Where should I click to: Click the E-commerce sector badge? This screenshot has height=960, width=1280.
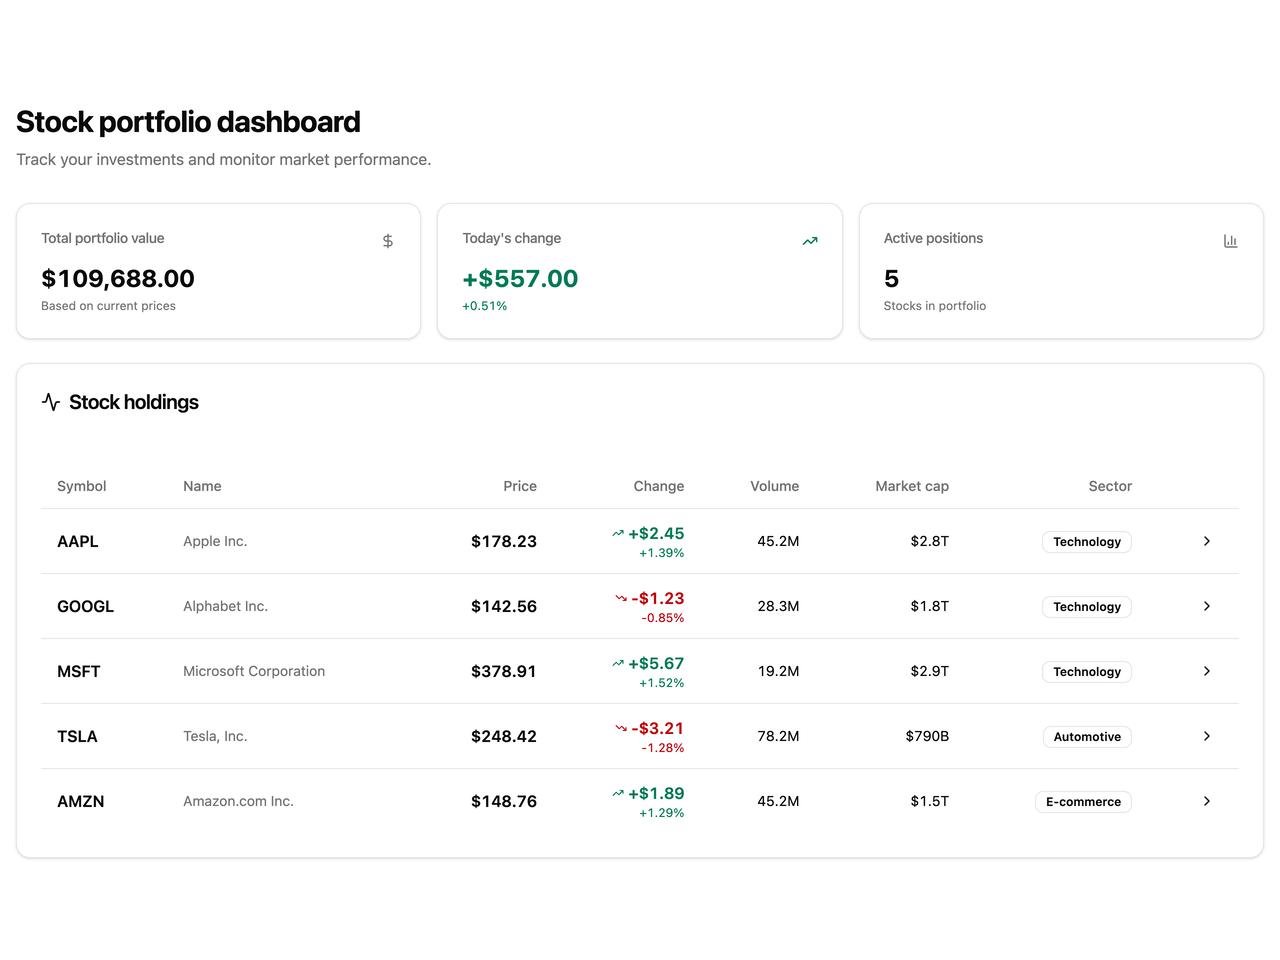coord(1083,802)
